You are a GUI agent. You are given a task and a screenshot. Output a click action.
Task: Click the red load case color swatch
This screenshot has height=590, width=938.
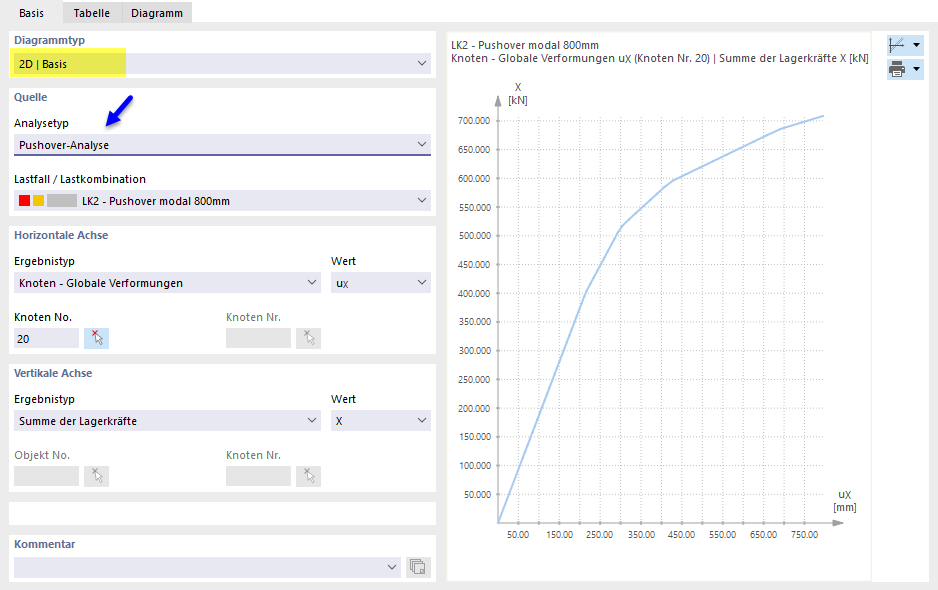tap(25, 200)
